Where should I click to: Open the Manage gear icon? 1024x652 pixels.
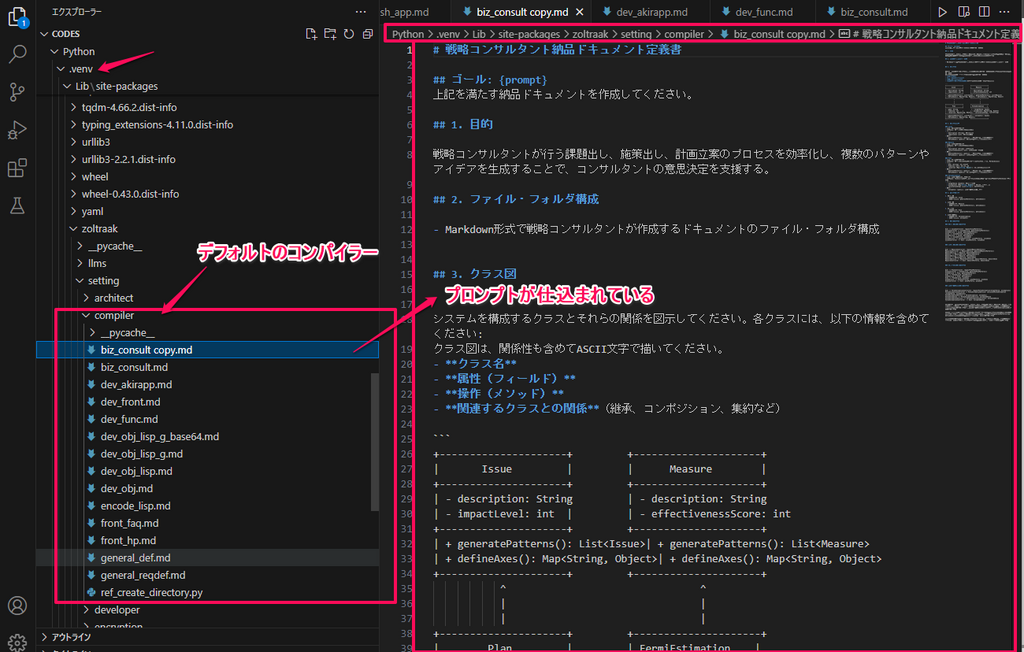tap(18, 643)
